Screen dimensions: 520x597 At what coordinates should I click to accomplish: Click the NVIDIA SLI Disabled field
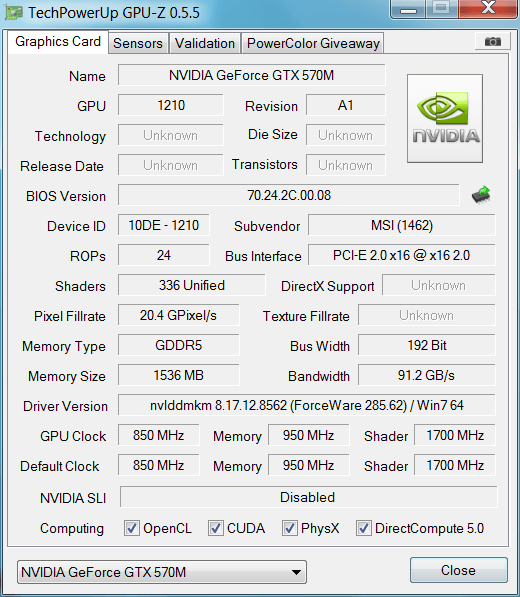tap(309, 497)
